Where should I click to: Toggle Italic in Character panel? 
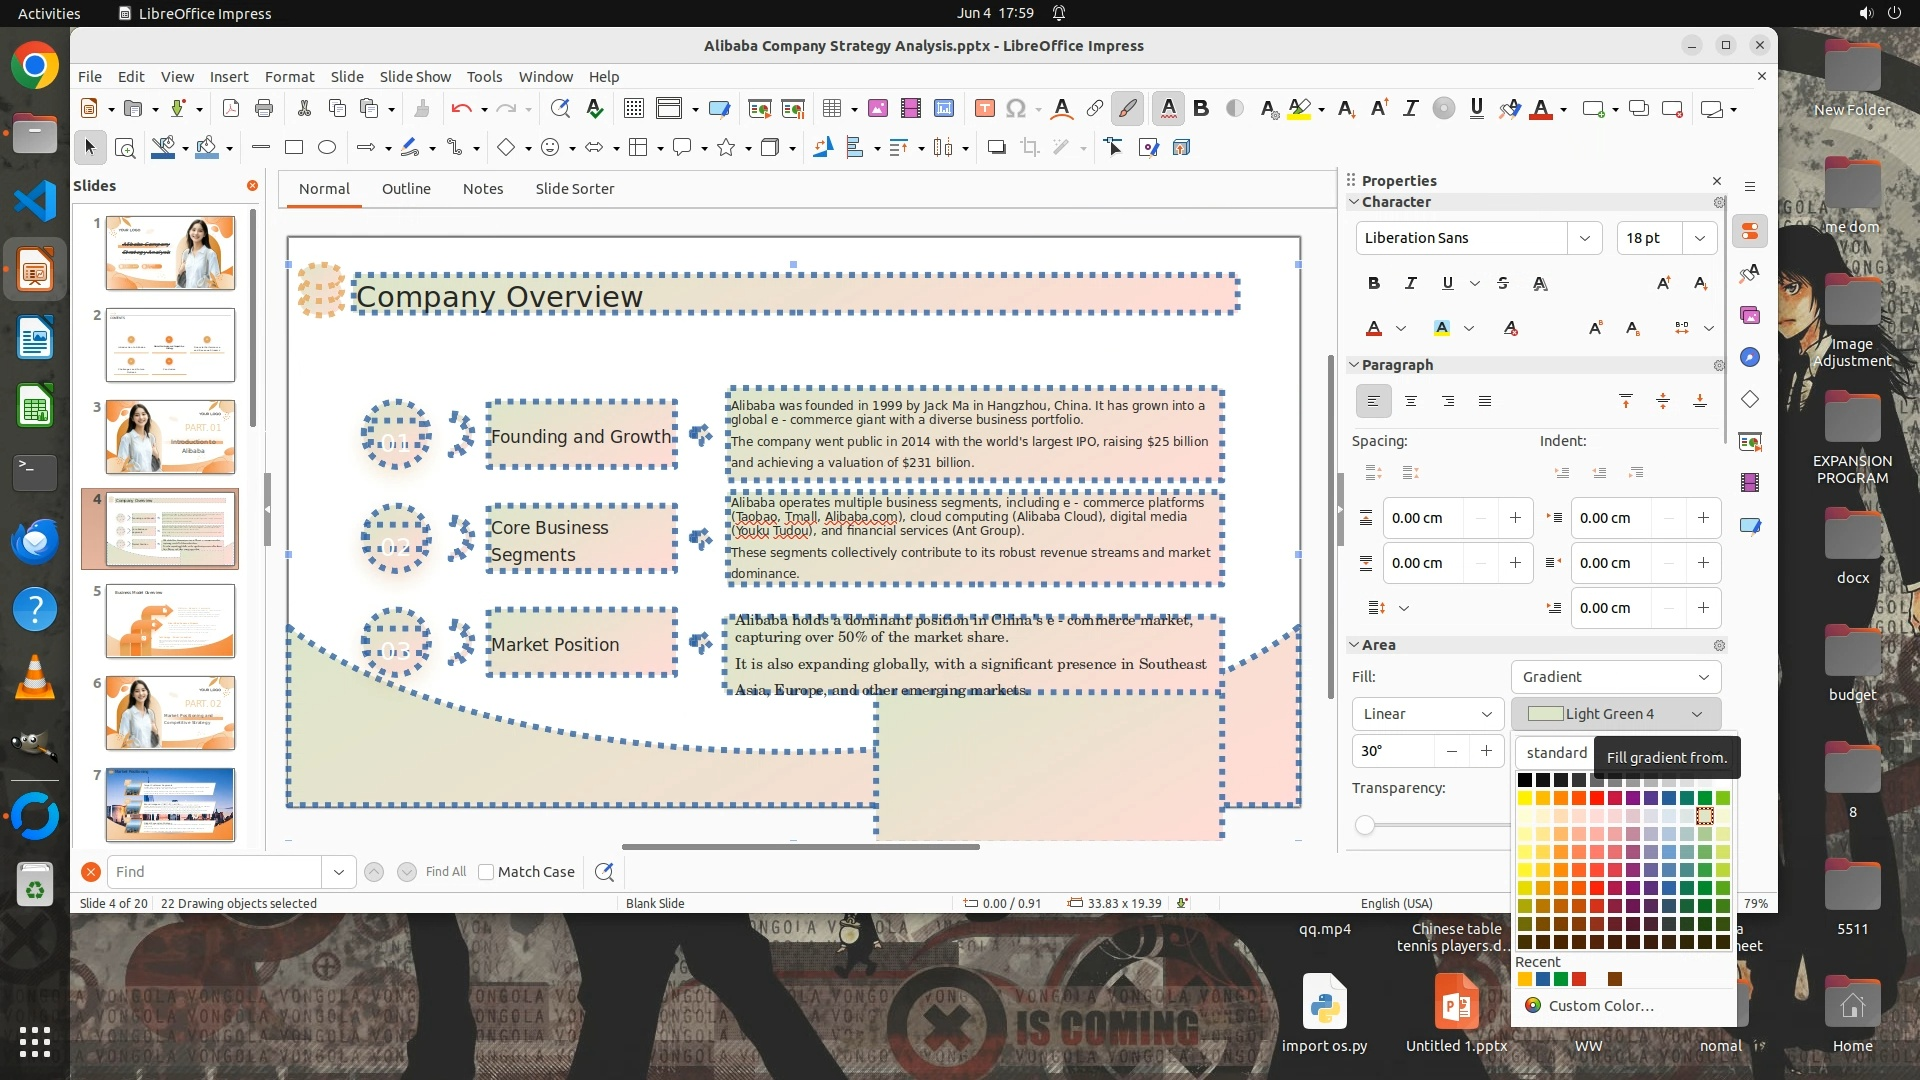(x=1410, y=284)
